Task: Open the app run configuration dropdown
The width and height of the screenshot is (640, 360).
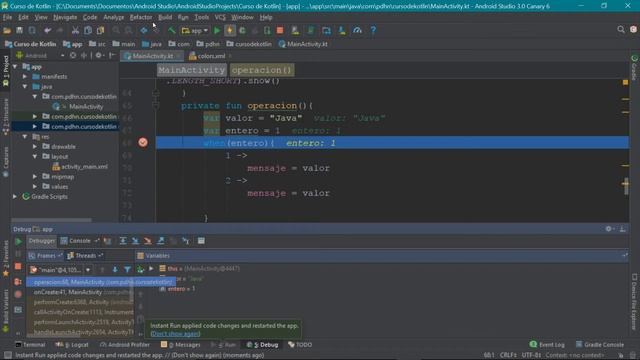Action: [195, 30]
